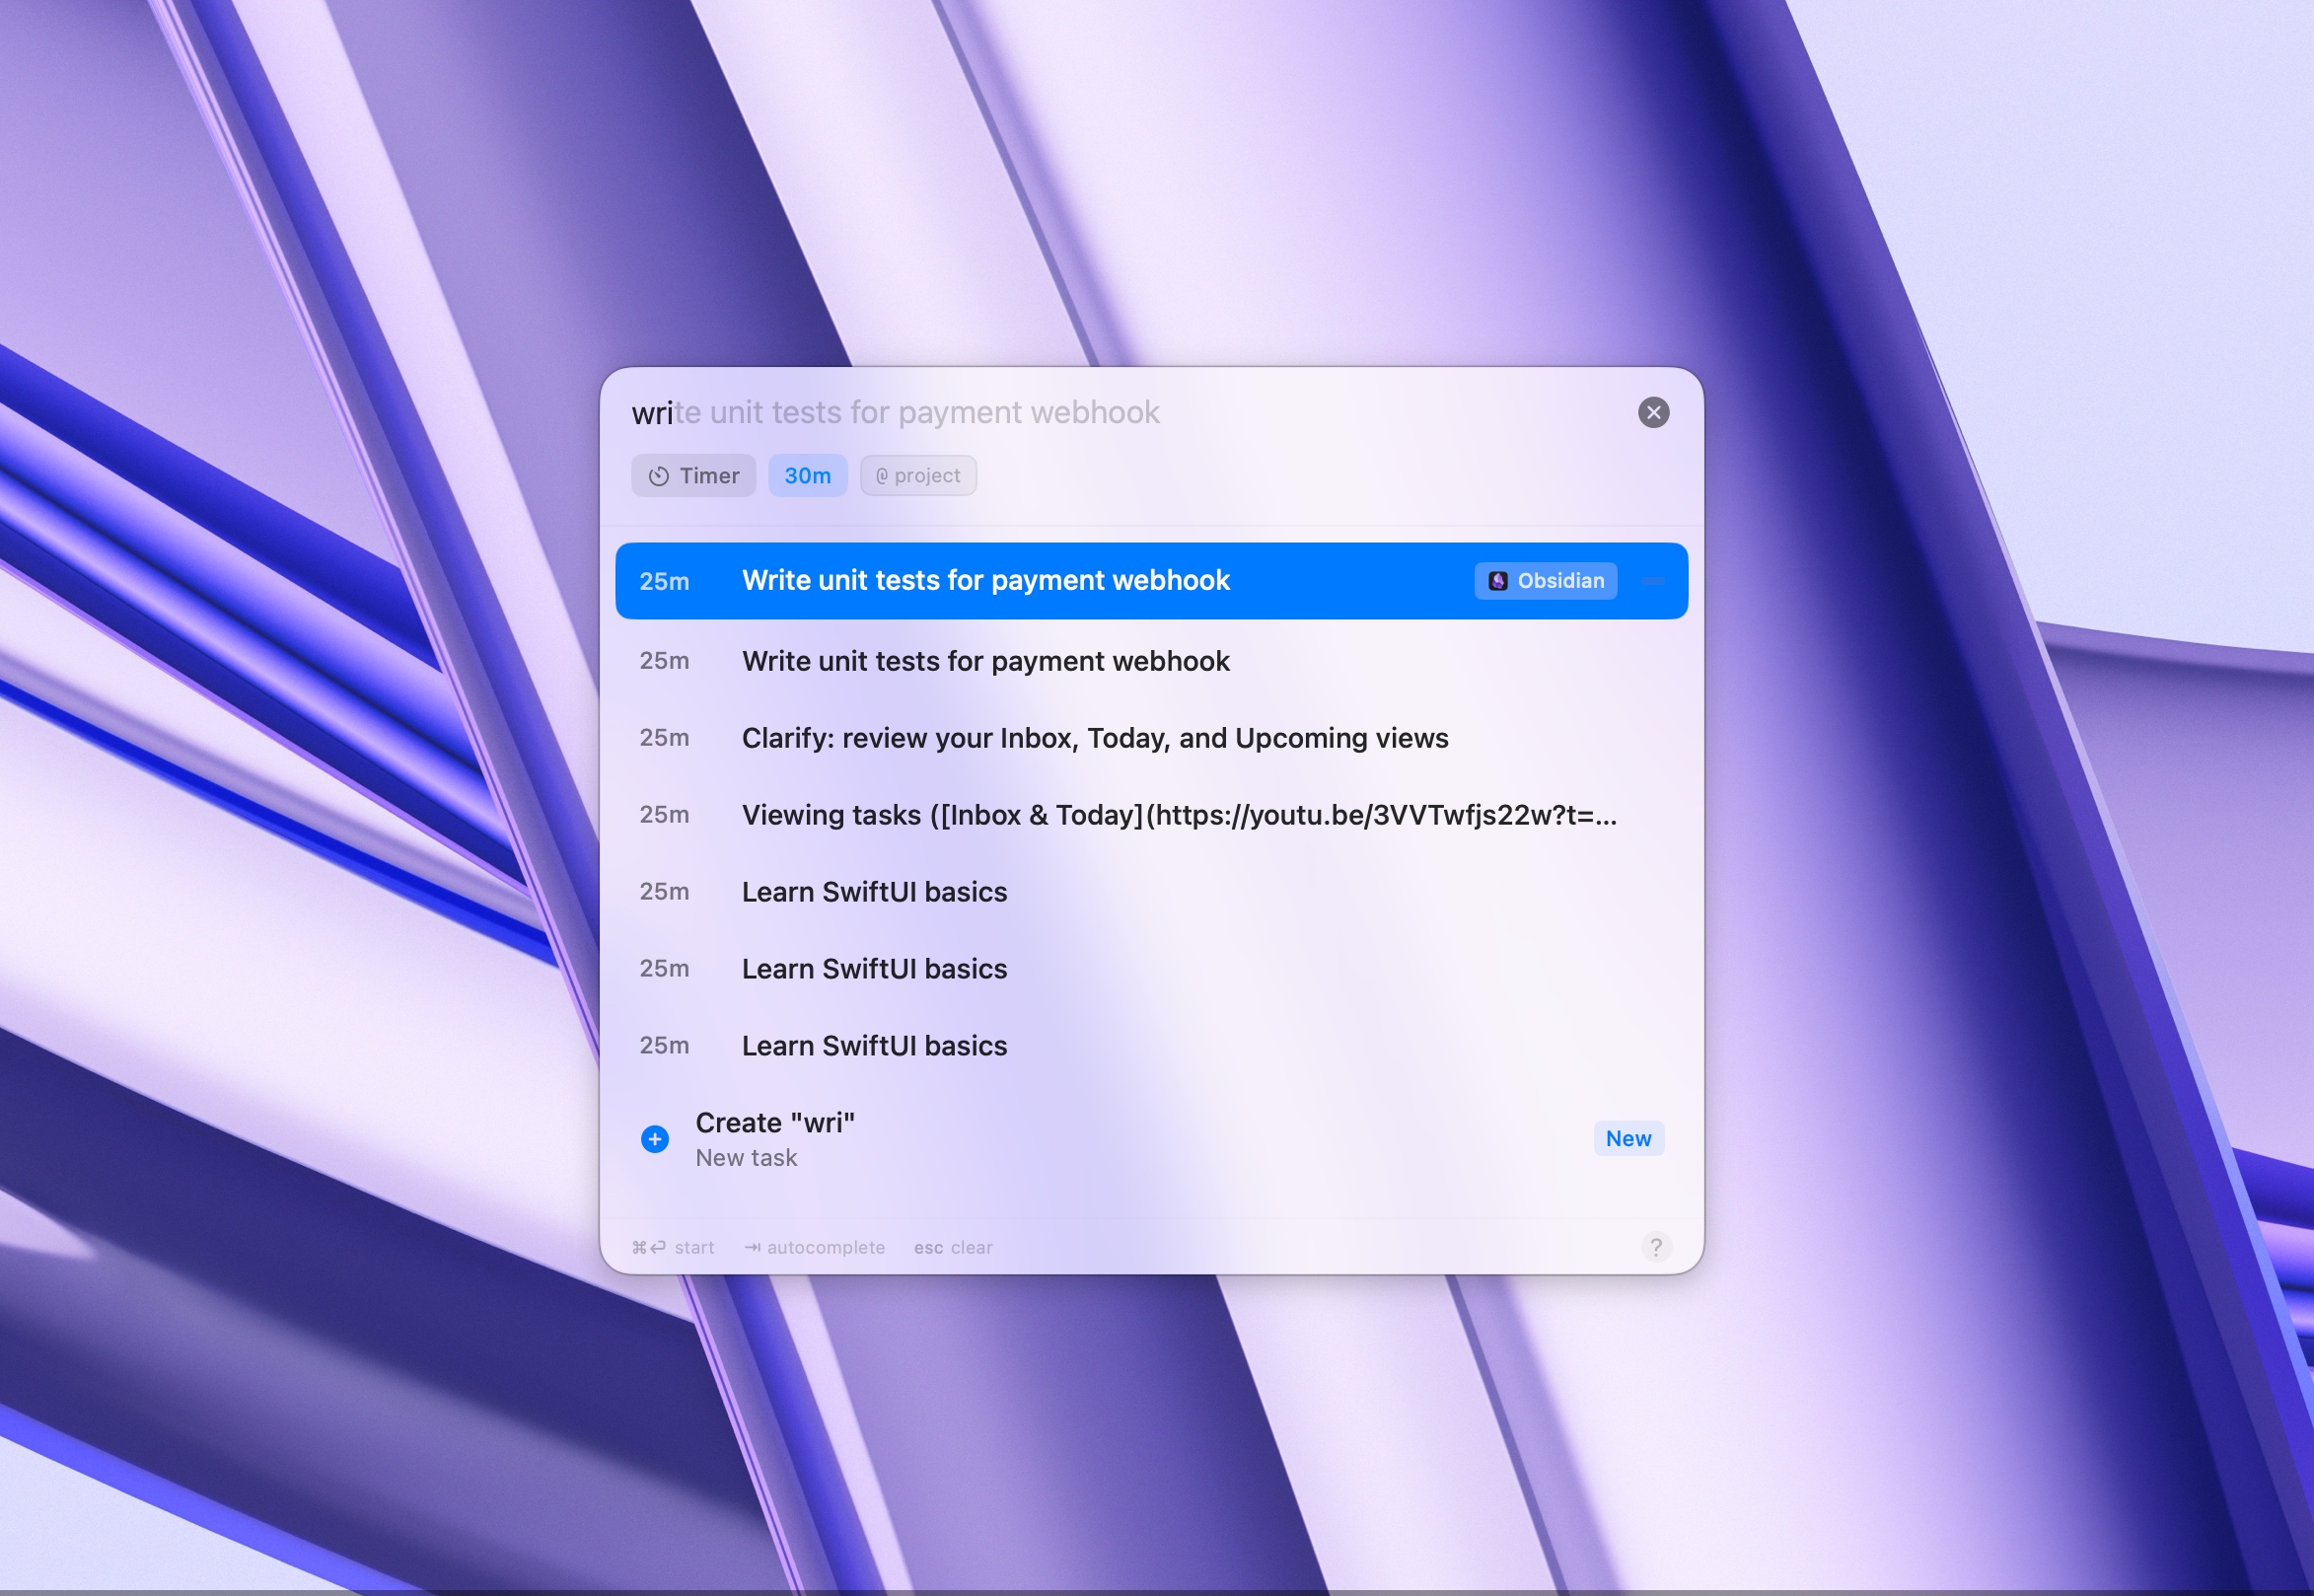
Task: Select last Learn SwiftUI basics entry
Action: [x=874, y=1046]
